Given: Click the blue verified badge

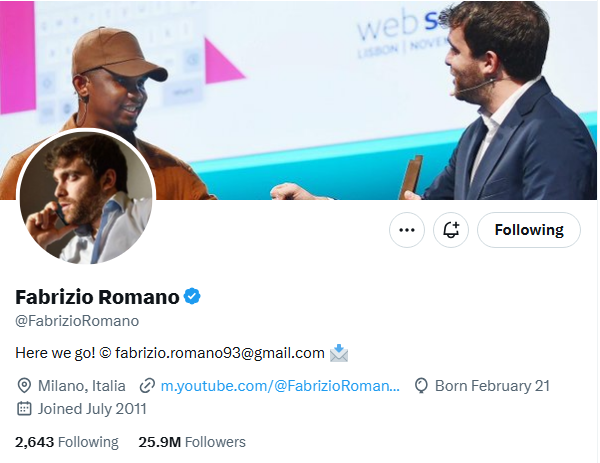Looking at the screenshot, I should [x=192, y=297].
